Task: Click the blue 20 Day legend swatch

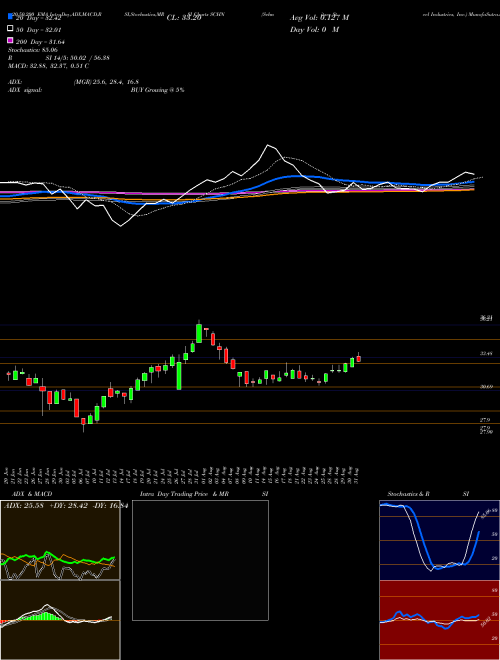Action: tap(10, 17)
